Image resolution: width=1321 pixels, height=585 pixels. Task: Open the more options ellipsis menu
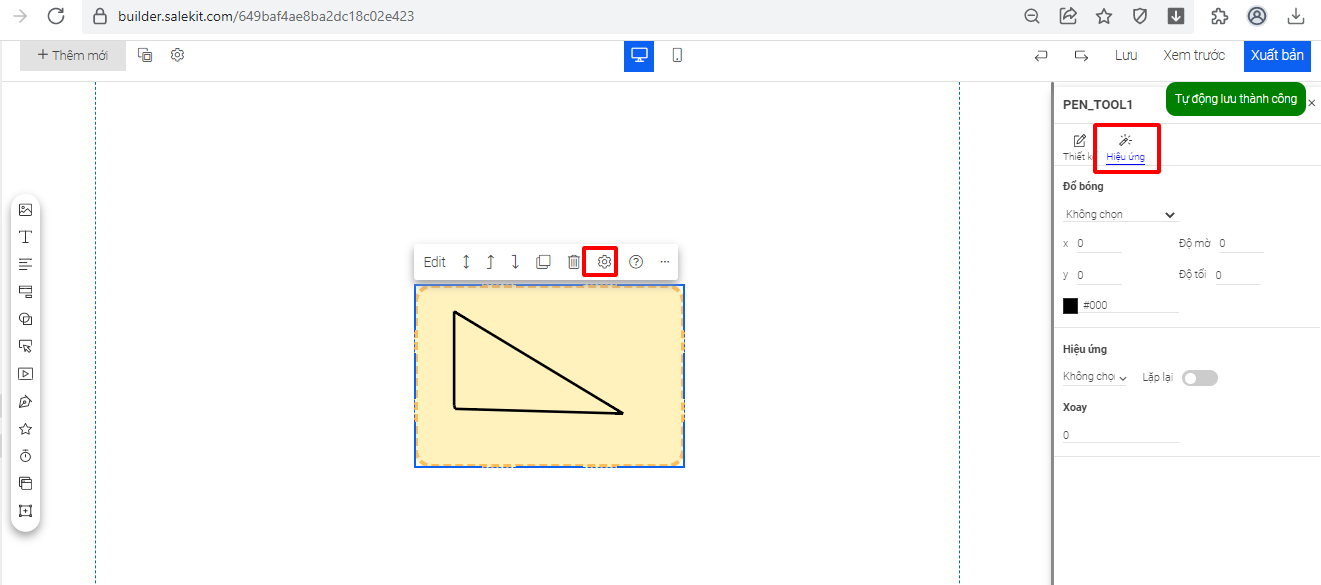[x=665, y=262]
